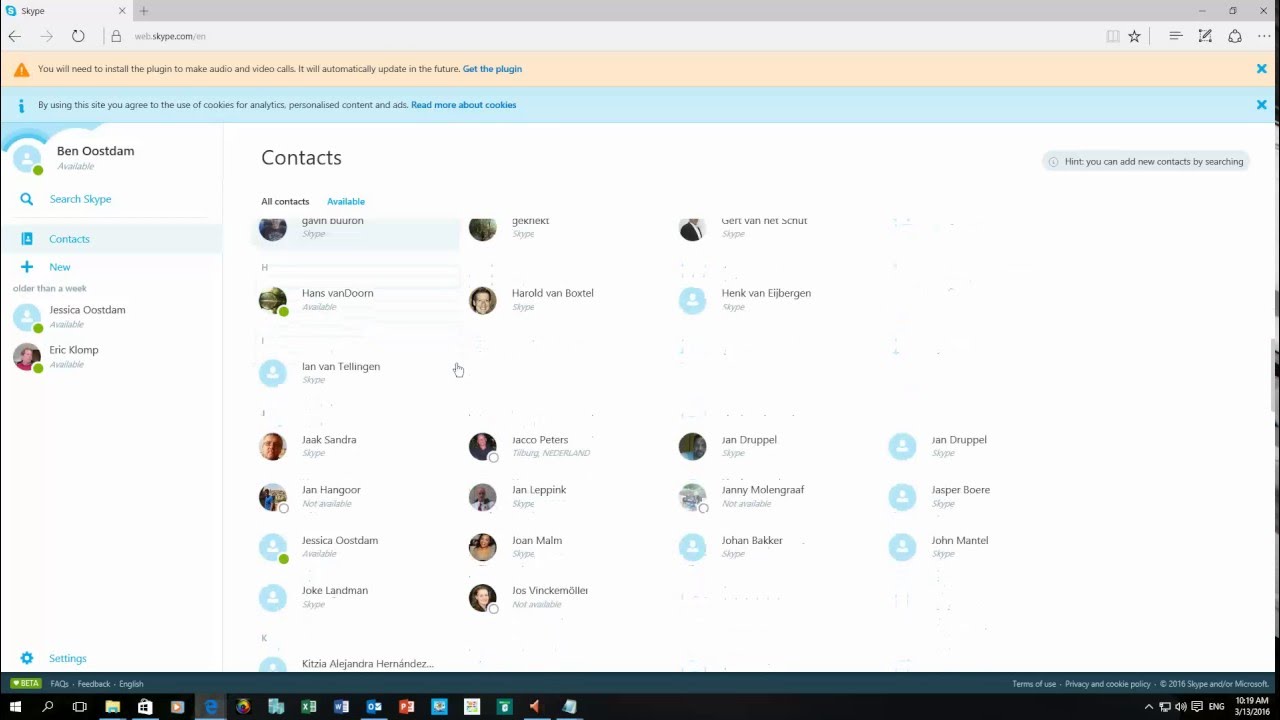Screen dimensions: 1280x720
Task: Open the Windows Store taskbar icon
Action: pos(145,707)
